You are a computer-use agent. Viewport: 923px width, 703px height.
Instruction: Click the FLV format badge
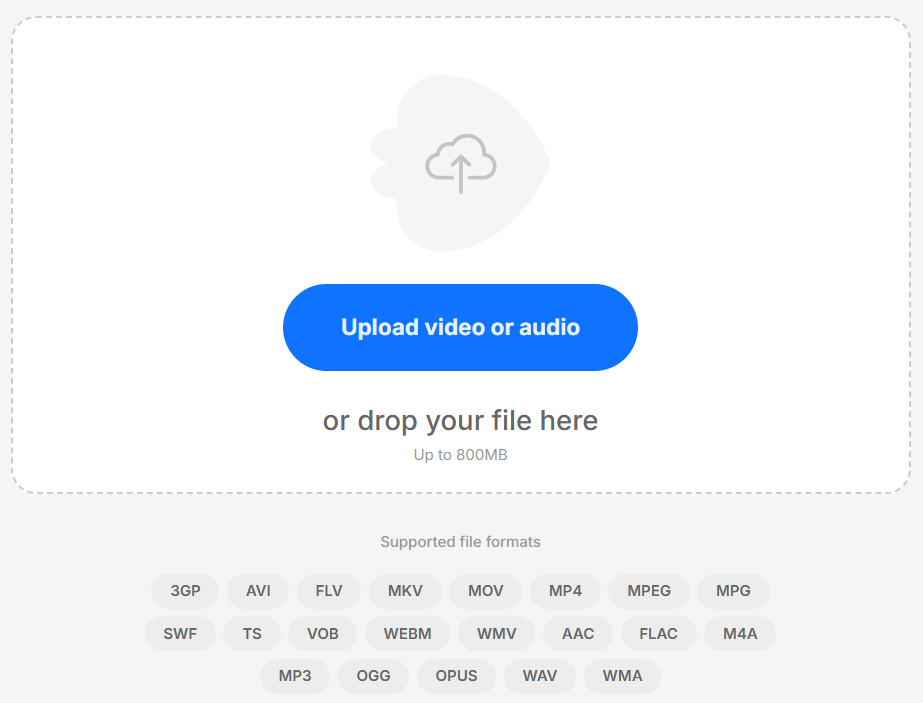pos(329,591)
